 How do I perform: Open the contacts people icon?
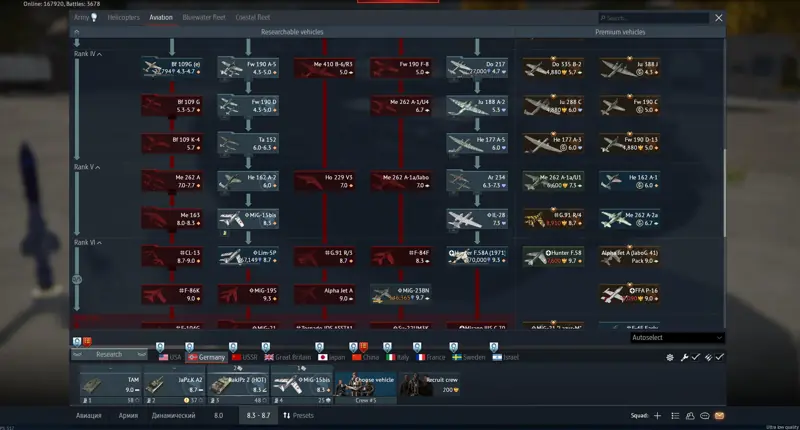tap(690, 416)
